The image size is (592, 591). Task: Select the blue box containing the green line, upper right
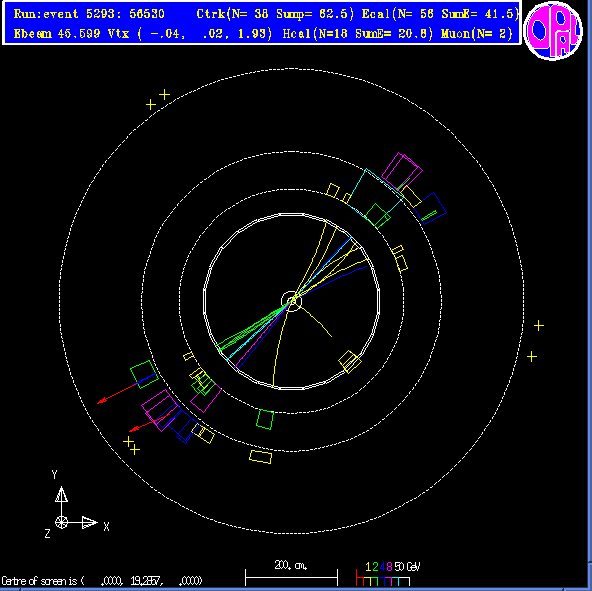coord(430,208)
